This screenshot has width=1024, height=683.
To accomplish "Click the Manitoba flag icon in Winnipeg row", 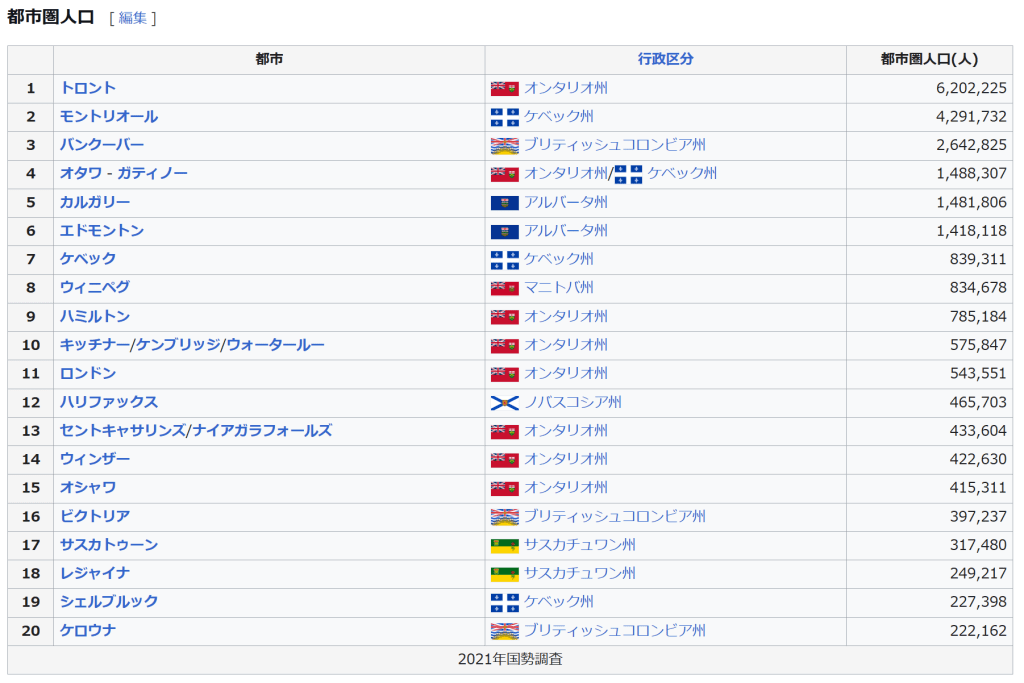I will point(504,288).
